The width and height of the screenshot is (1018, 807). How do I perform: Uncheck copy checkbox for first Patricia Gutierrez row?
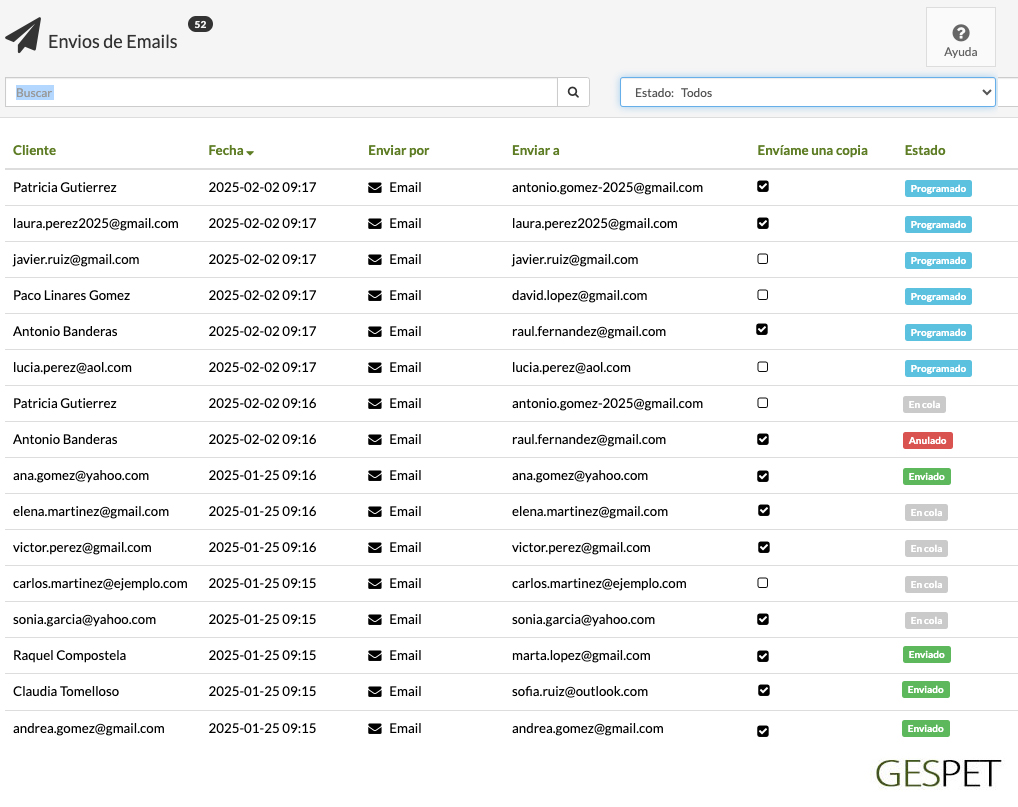763,186
